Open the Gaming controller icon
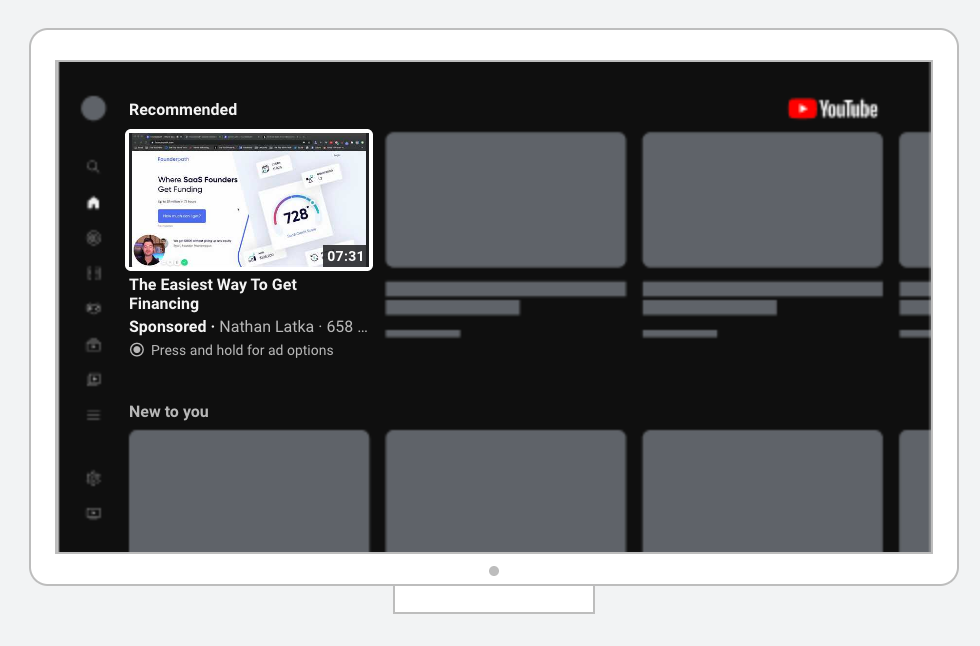Image resolution: width=980 pixels, height=646 pixels. click(93, 309)
